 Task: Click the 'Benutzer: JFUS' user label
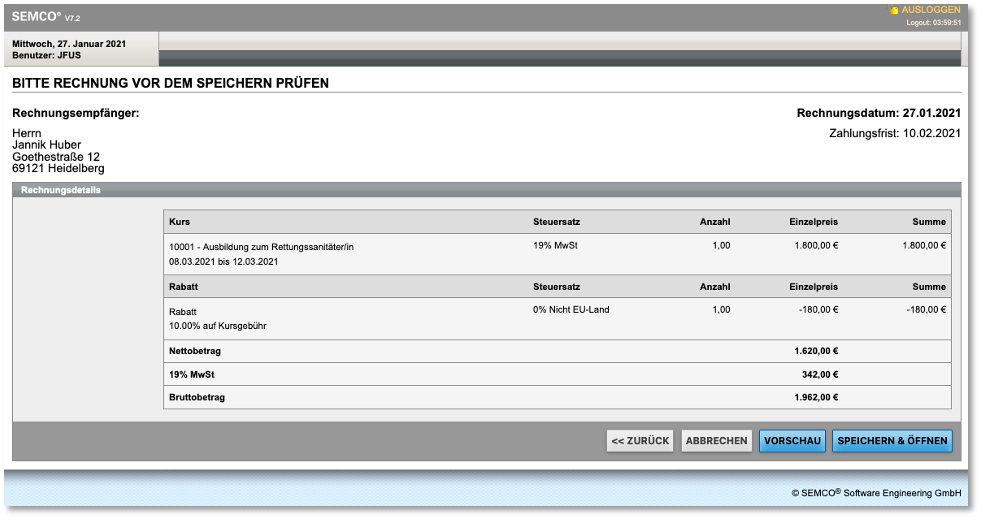coord(46,55)
